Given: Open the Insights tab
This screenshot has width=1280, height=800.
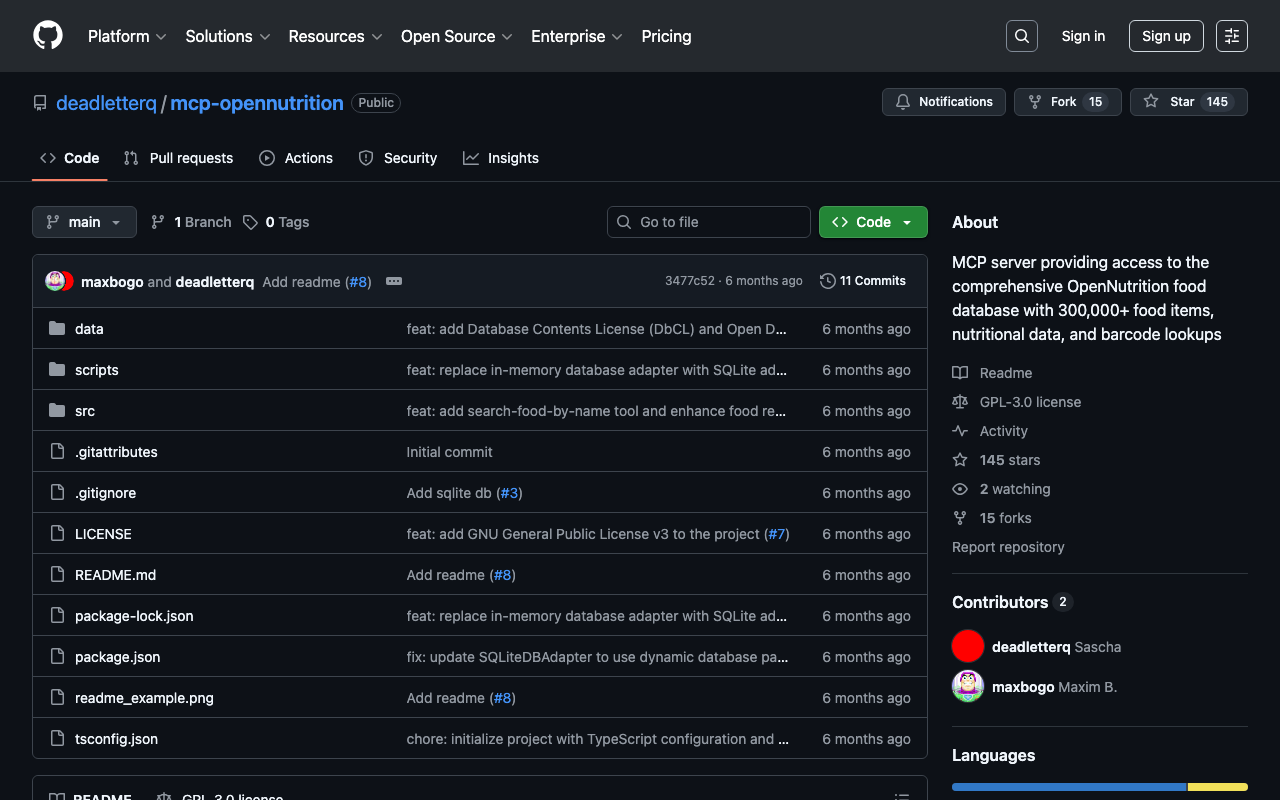Looking at the screenshot, I should point(501,158).
